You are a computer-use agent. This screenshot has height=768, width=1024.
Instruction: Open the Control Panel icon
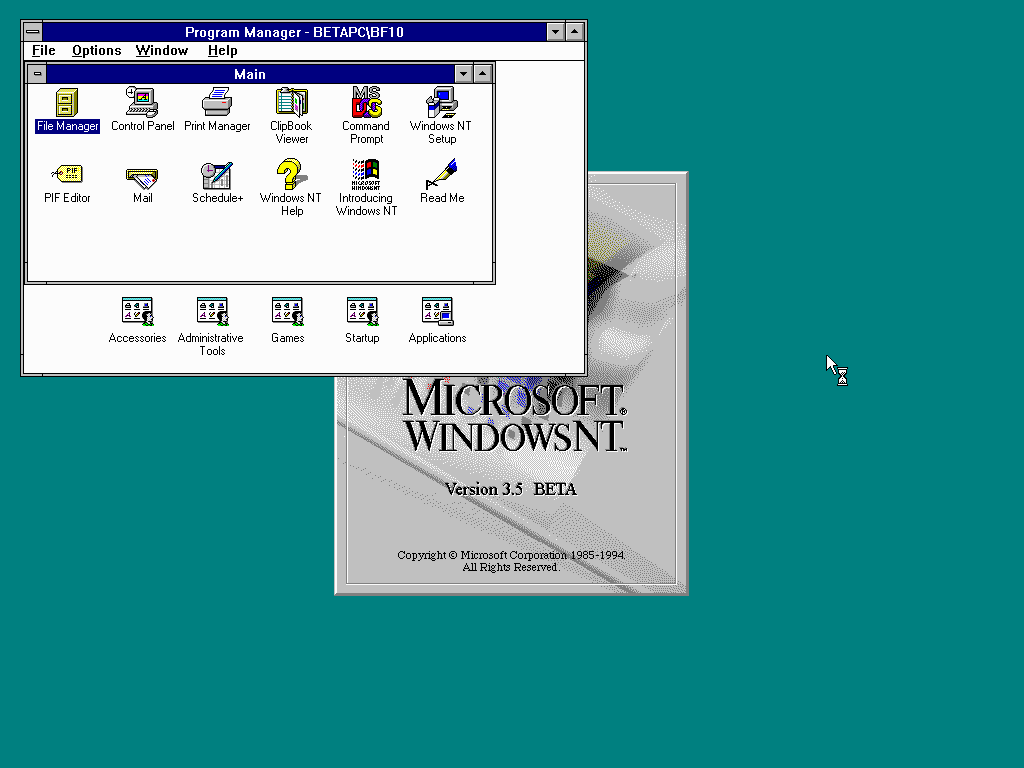point(142,103)
